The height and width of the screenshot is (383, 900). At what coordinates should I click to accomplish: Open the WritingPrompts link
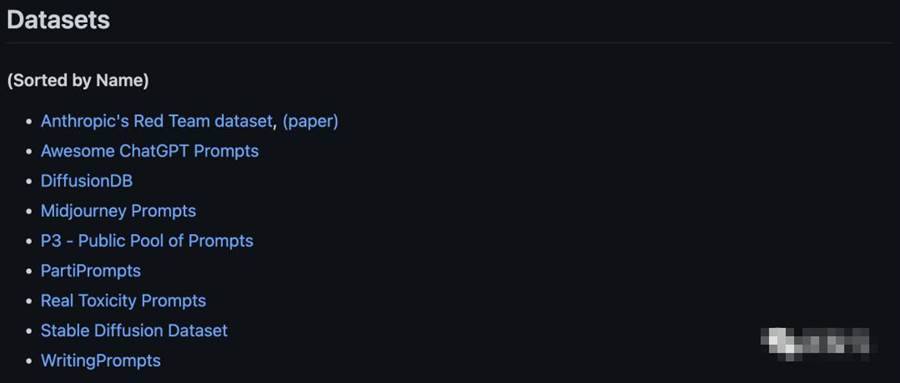100,361
